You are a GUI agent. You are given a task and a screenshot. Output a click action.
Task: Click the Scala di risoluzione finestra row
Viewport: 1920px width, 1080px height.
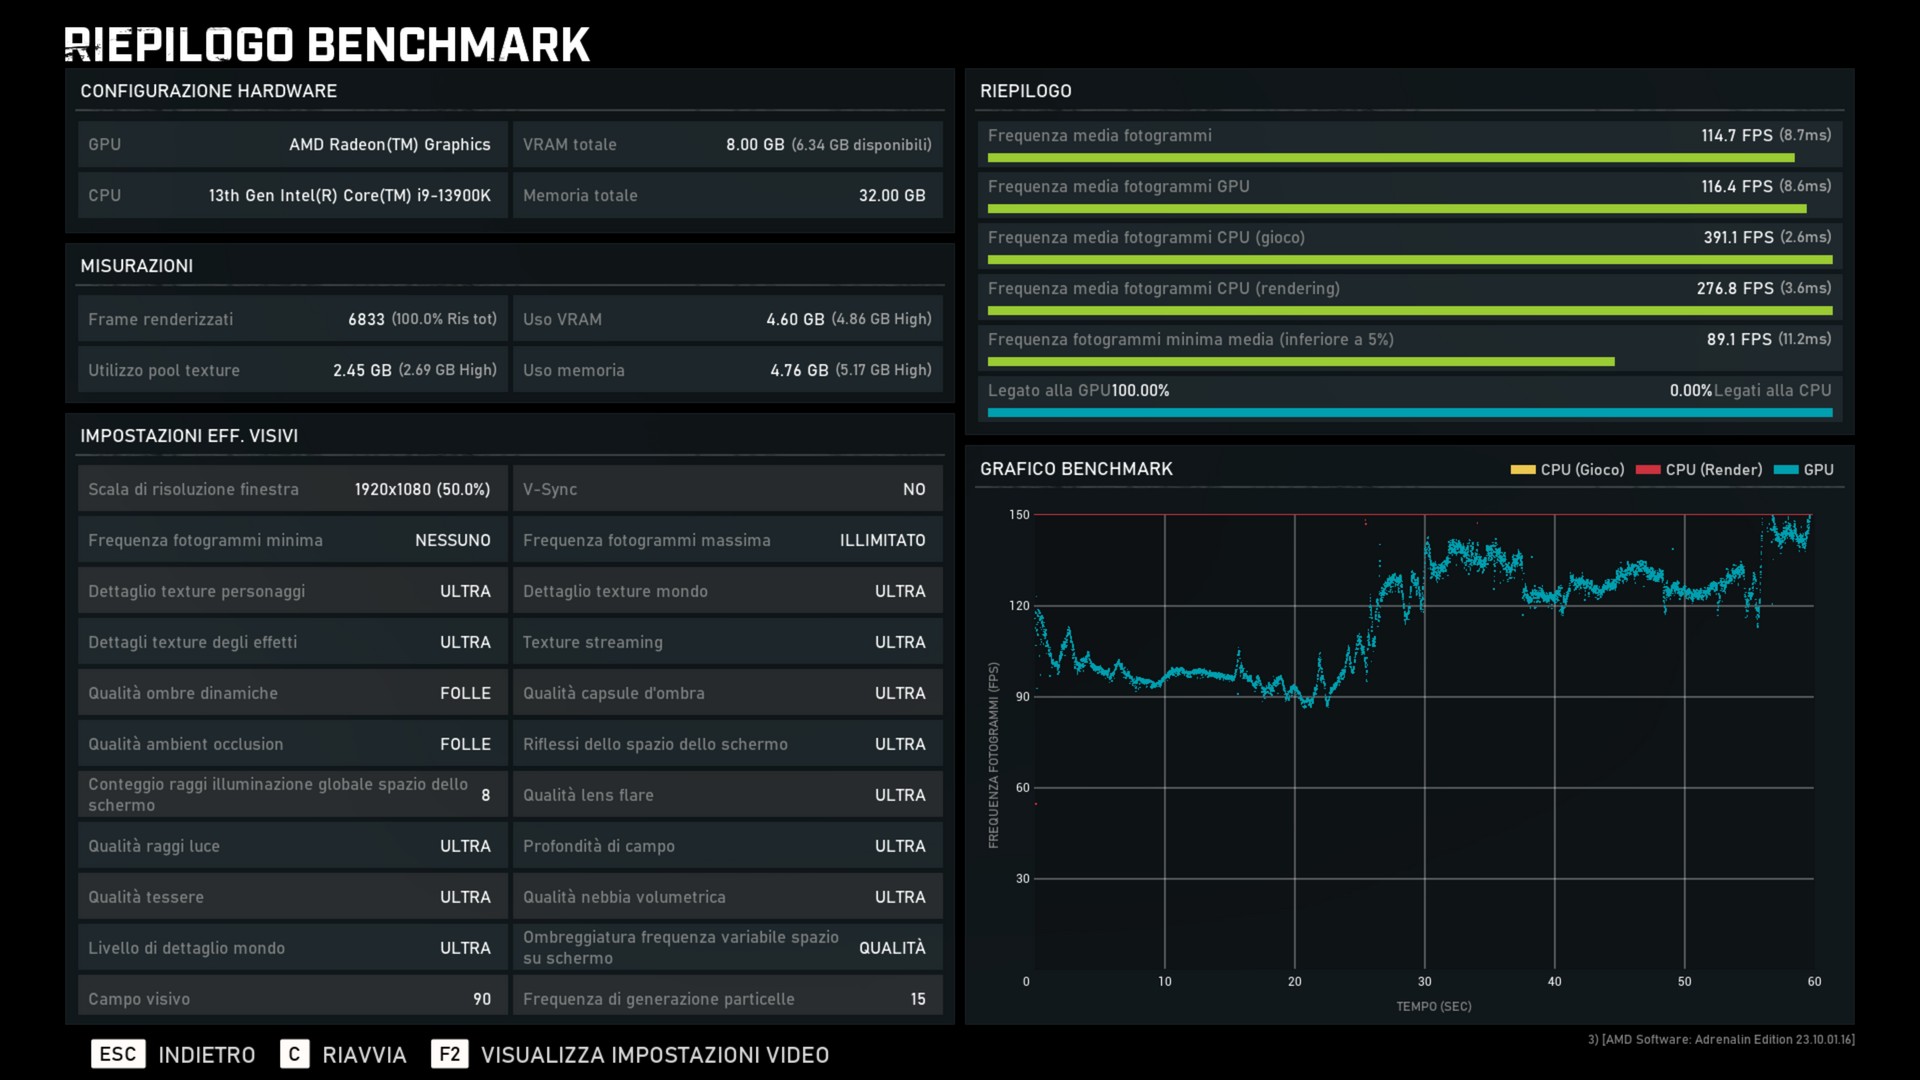coord(292,489)
